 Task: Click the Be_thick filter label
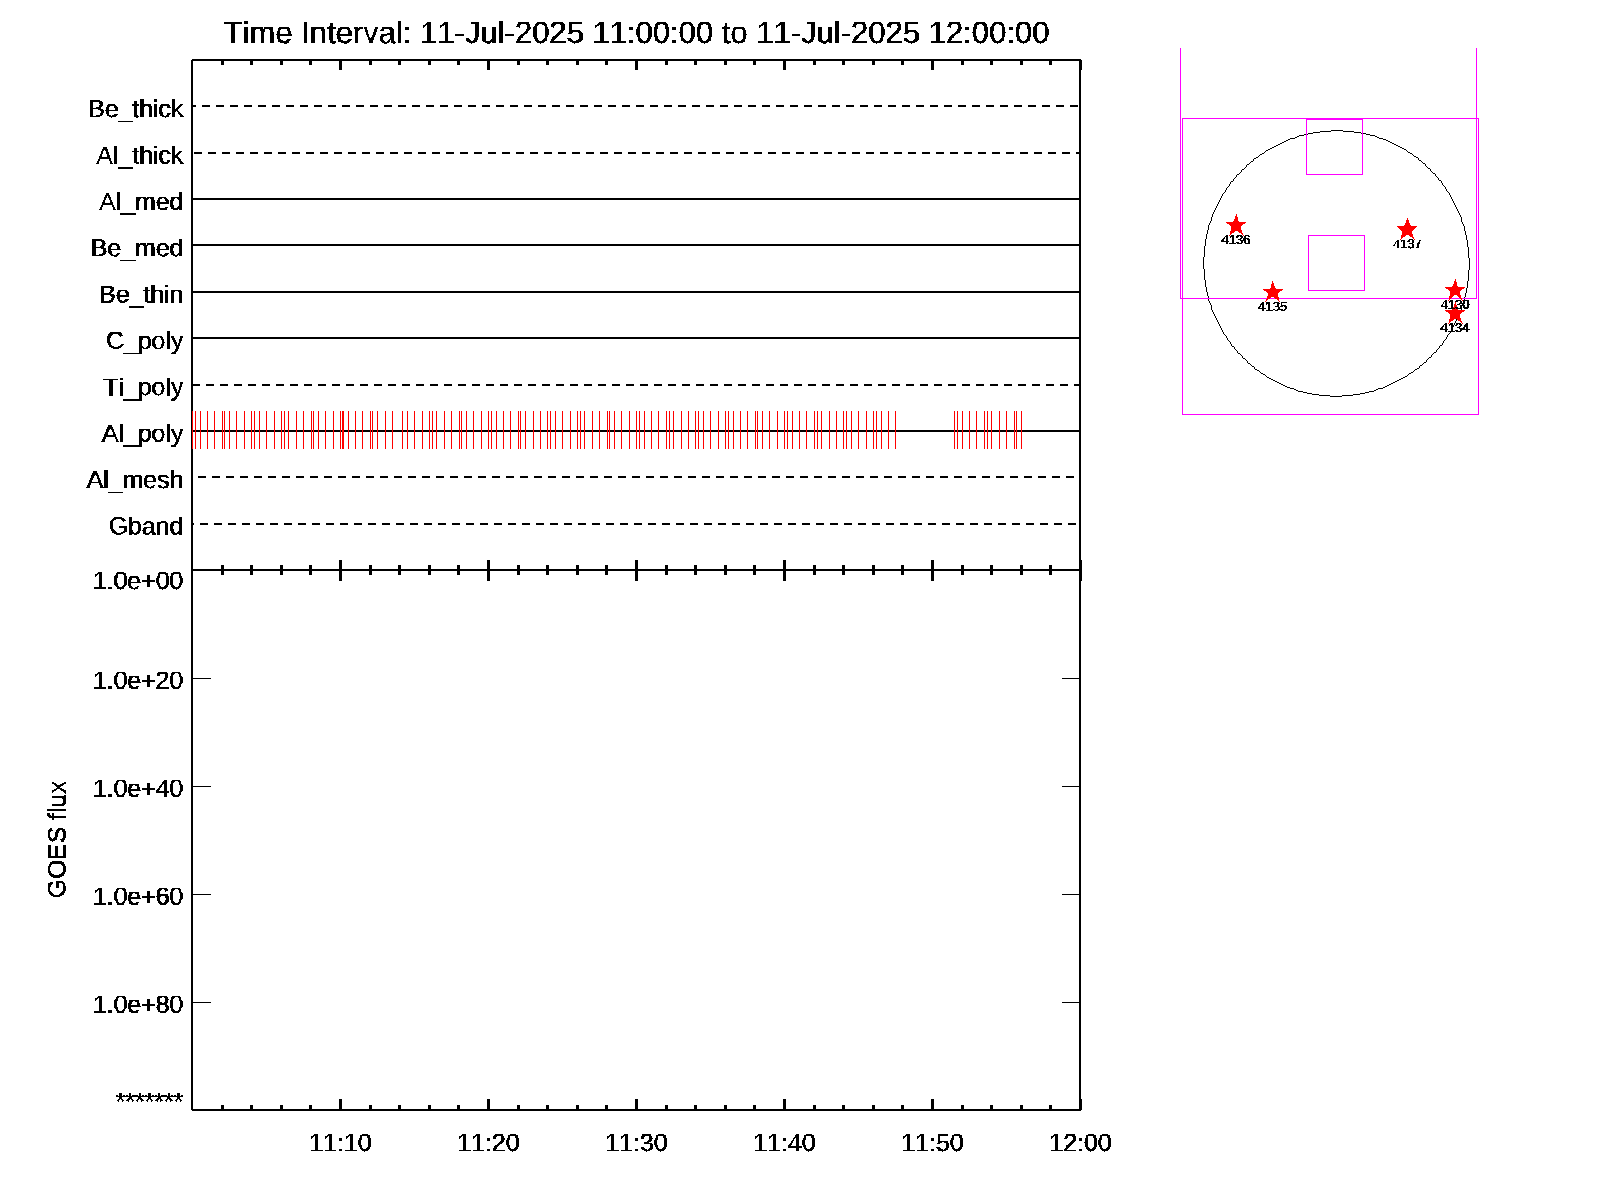(x=136, y=109)
